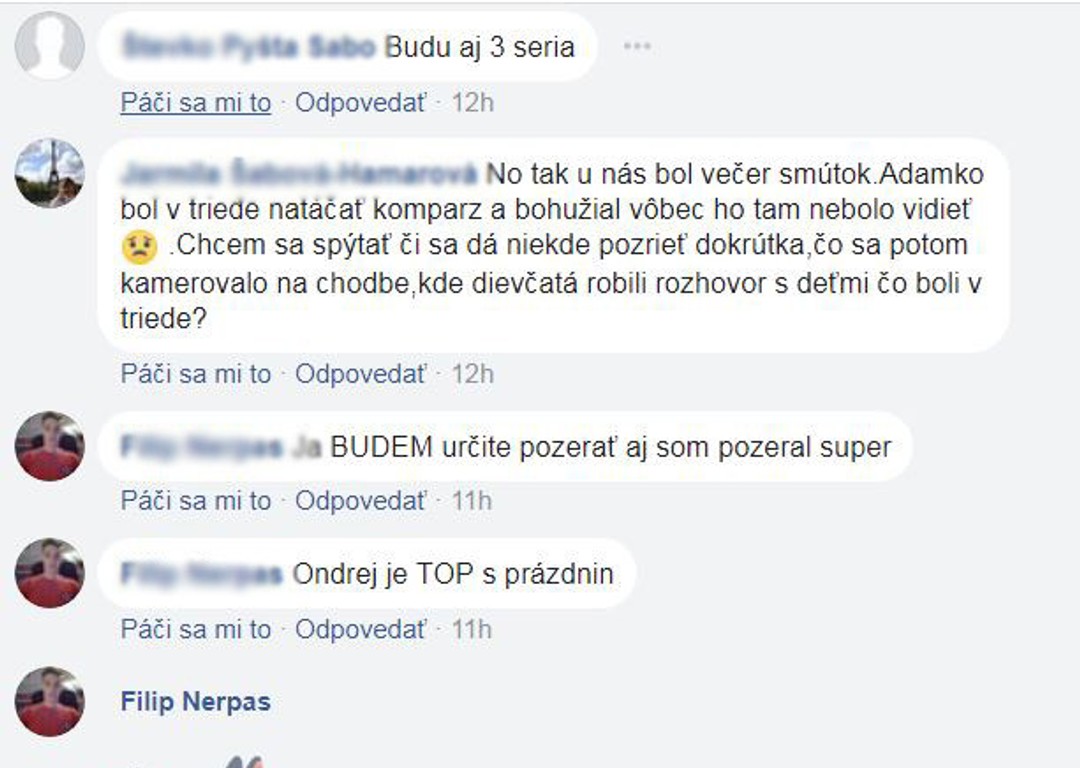
Task: Reply to the 'Budu aj 3 seria' comment
Action: point(361,103)
